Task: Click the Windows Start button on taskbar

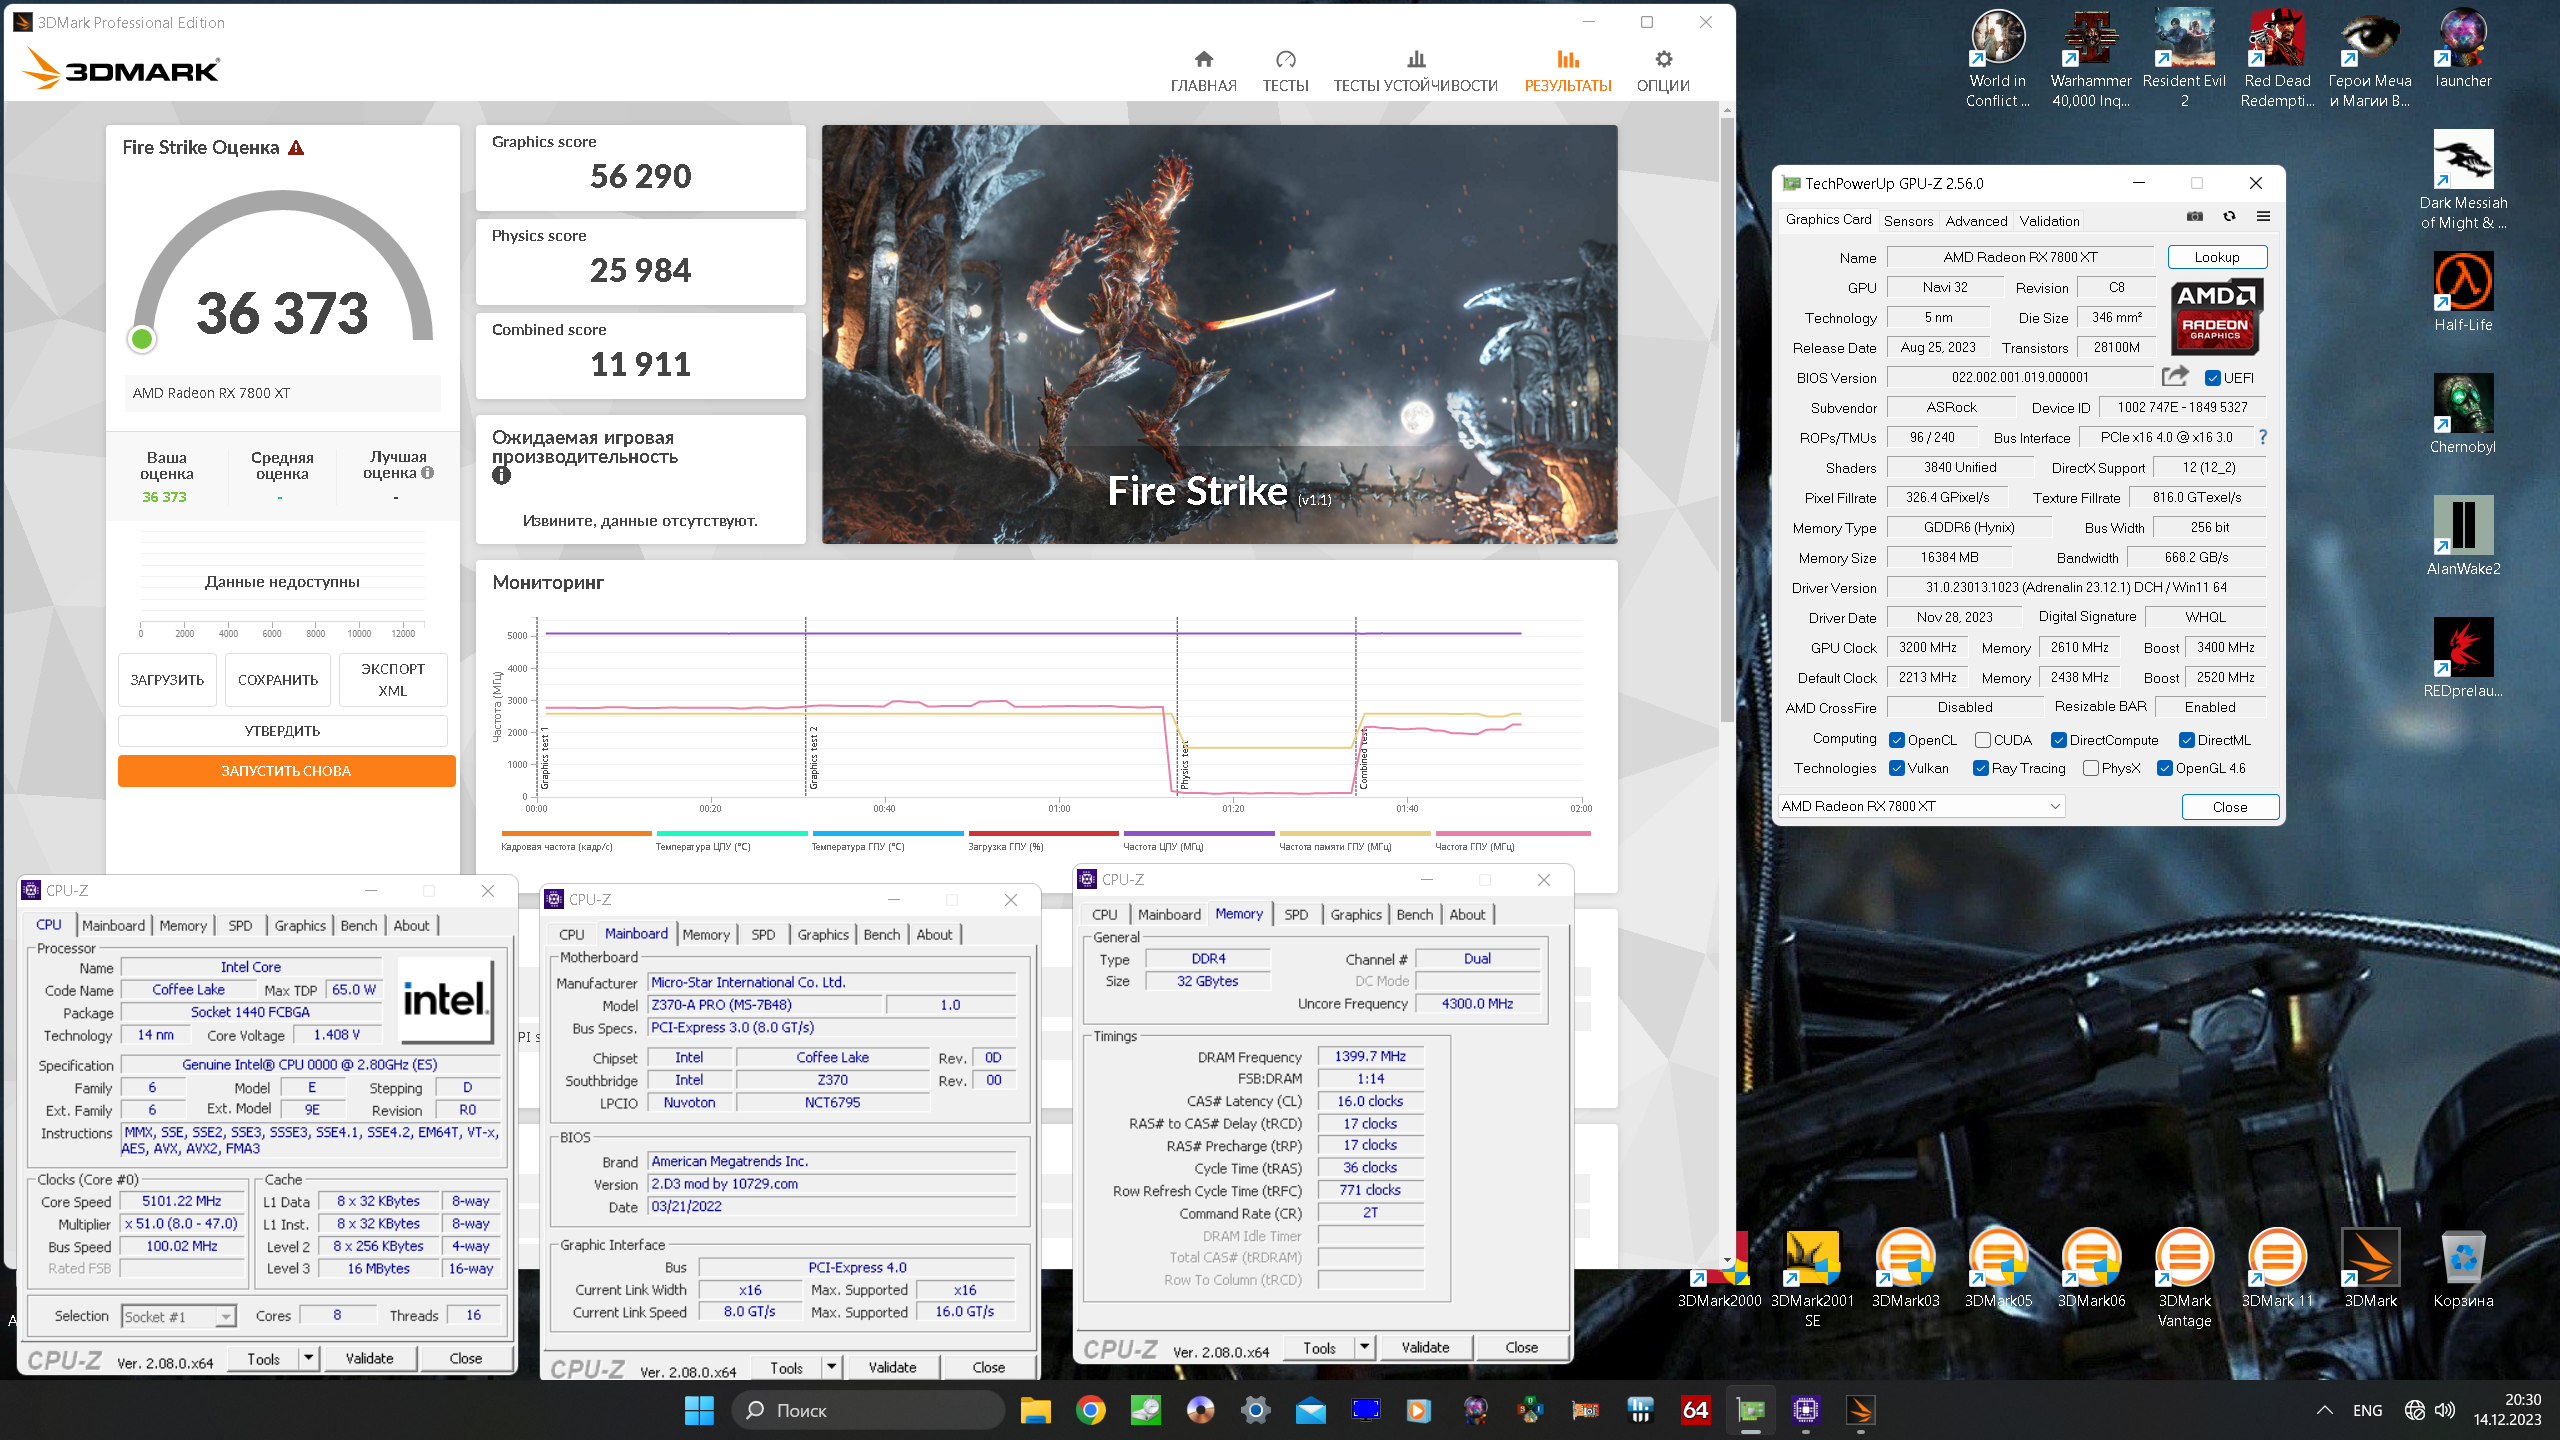Action: click(699, 1410)
